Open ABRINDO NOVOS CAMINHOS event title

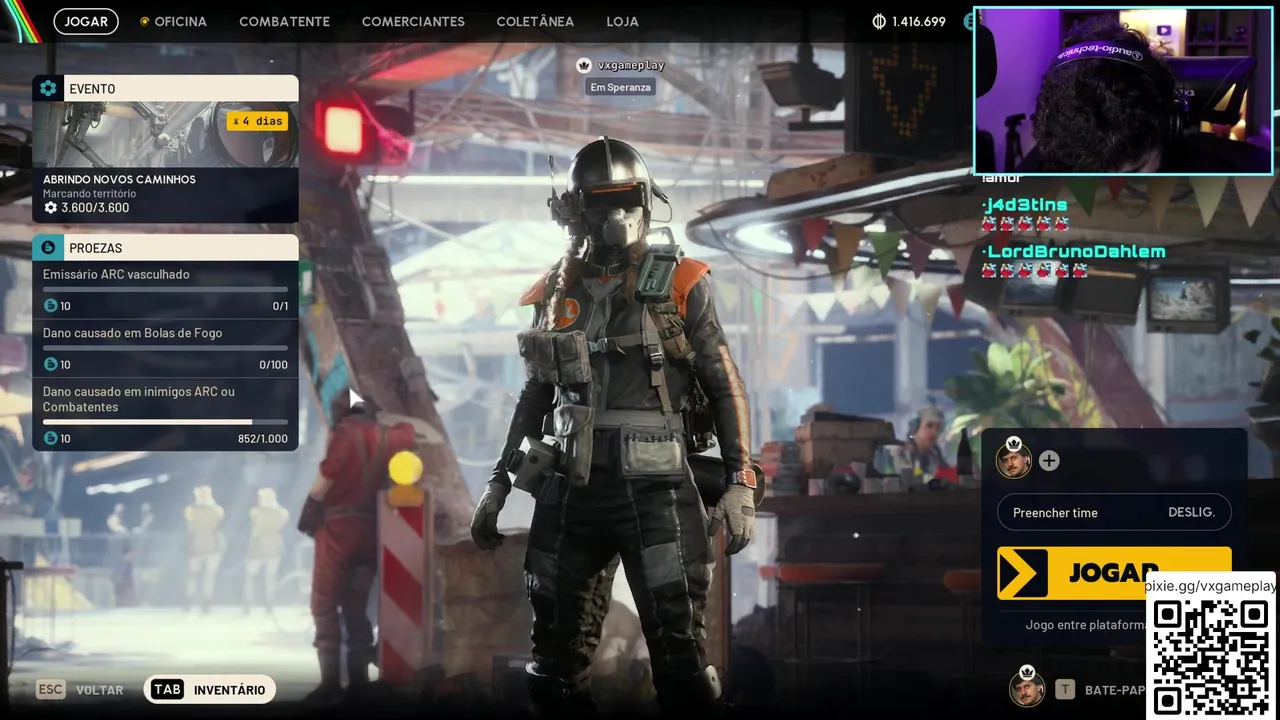119,180
